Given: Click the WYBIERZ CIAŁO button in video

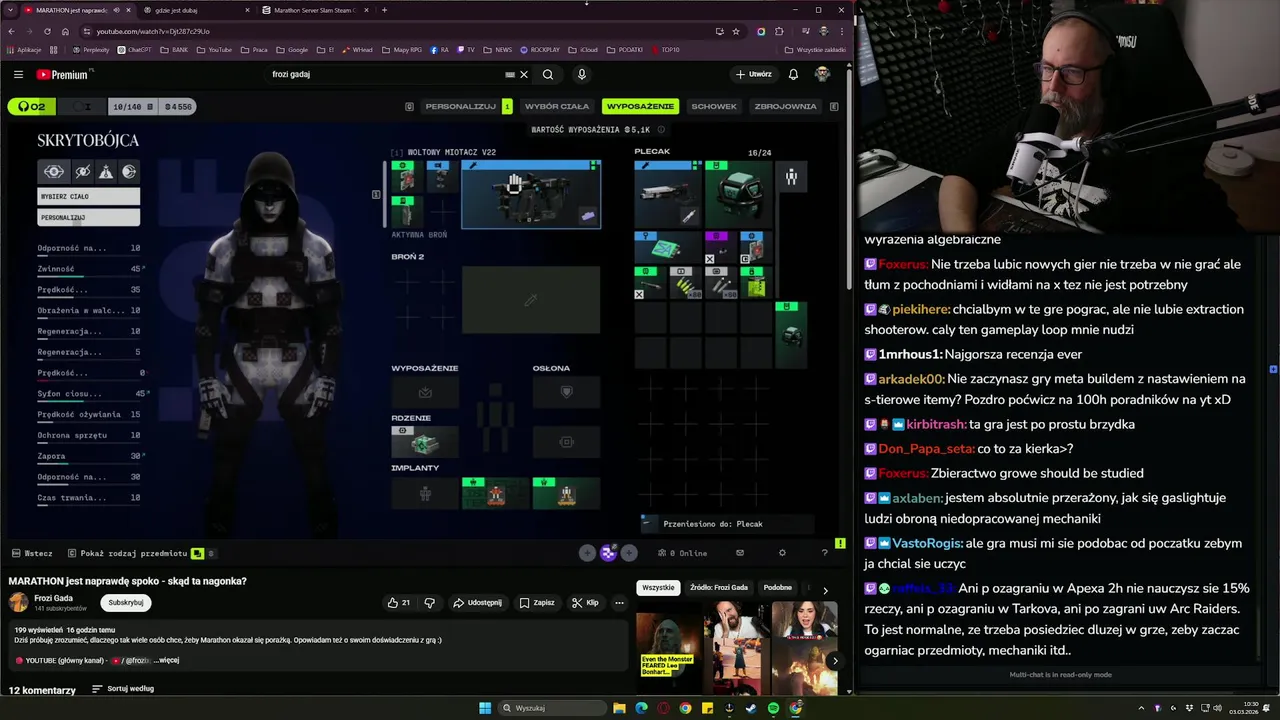Looking at the screenshot, I should 88,196.
